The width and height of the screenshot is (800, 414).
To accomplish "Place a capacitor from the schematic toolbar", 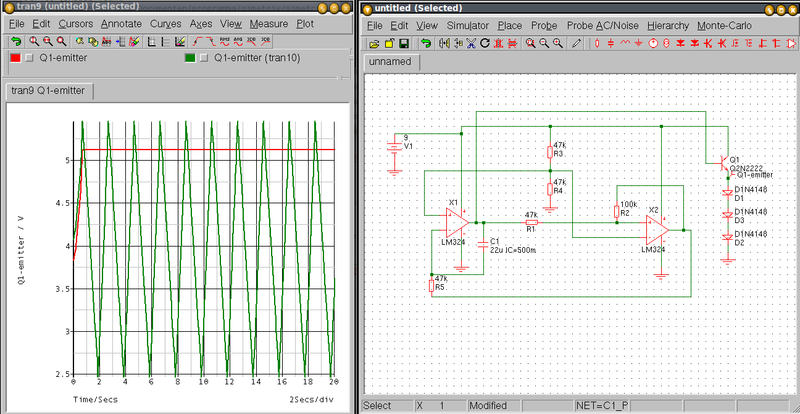I will coord(612,44).
